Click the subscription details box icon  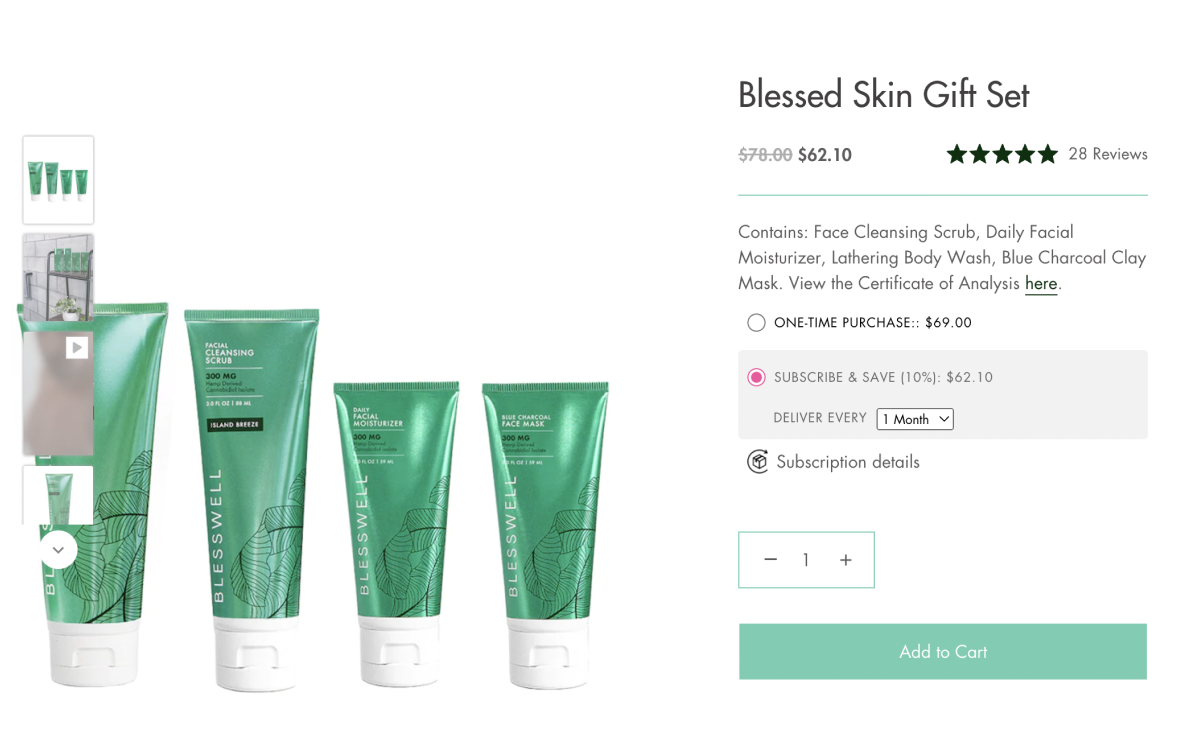757,462
